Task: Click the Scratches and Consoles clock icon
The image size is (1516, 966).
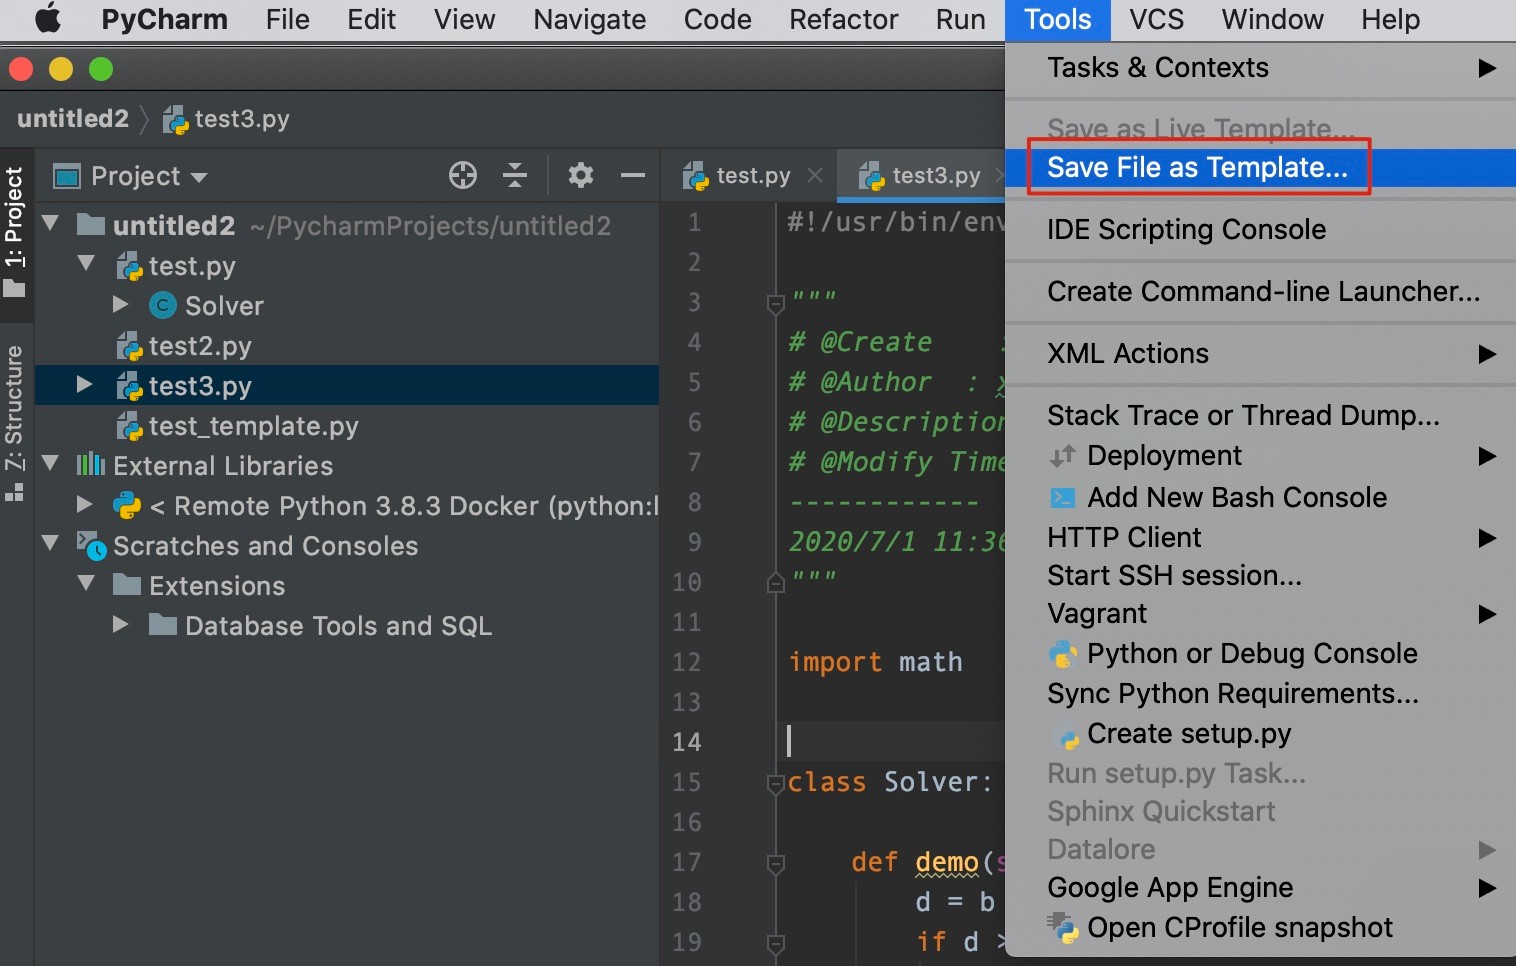Action: [91, 545]
